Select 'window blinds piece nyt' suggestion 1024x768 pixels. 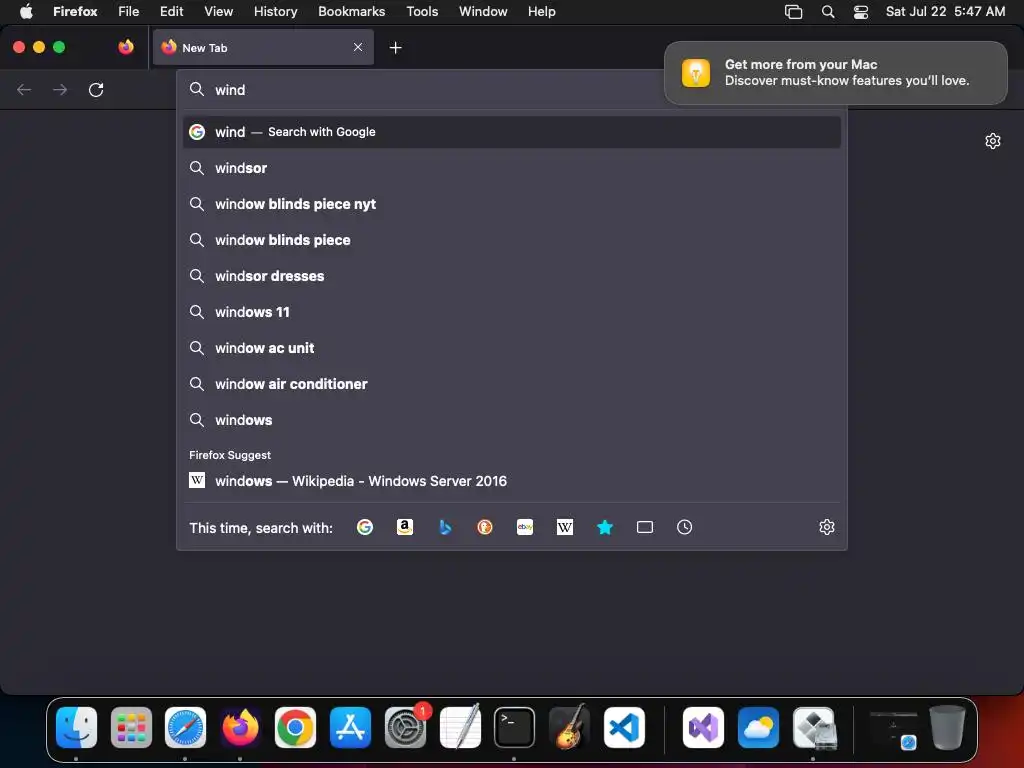512,204
